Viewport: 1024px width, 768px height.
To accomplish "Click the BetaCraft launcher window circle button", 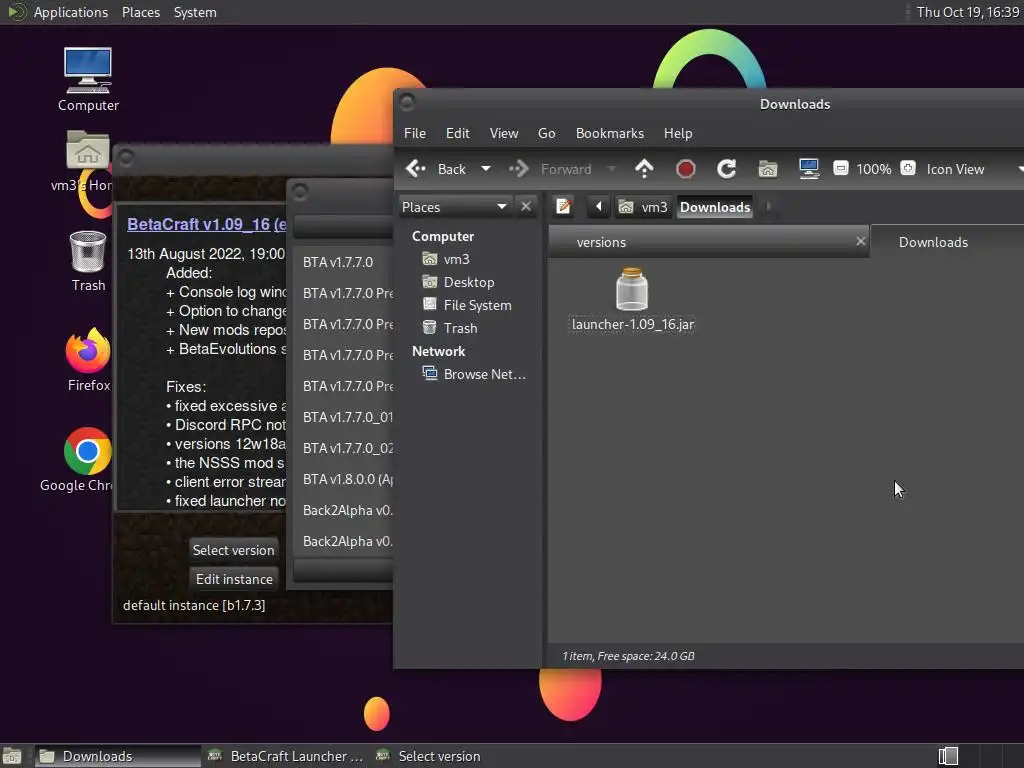I will point(126,158).
